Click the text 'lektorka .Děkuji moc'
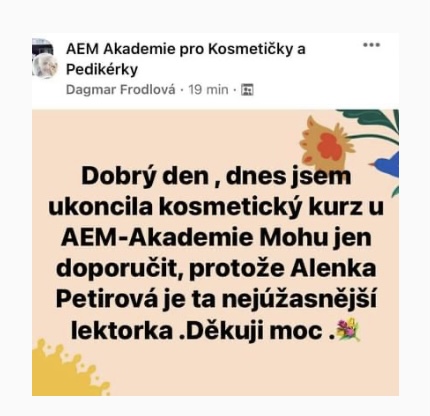Screen dimensions: 430x416 click(x=202, y=330)
